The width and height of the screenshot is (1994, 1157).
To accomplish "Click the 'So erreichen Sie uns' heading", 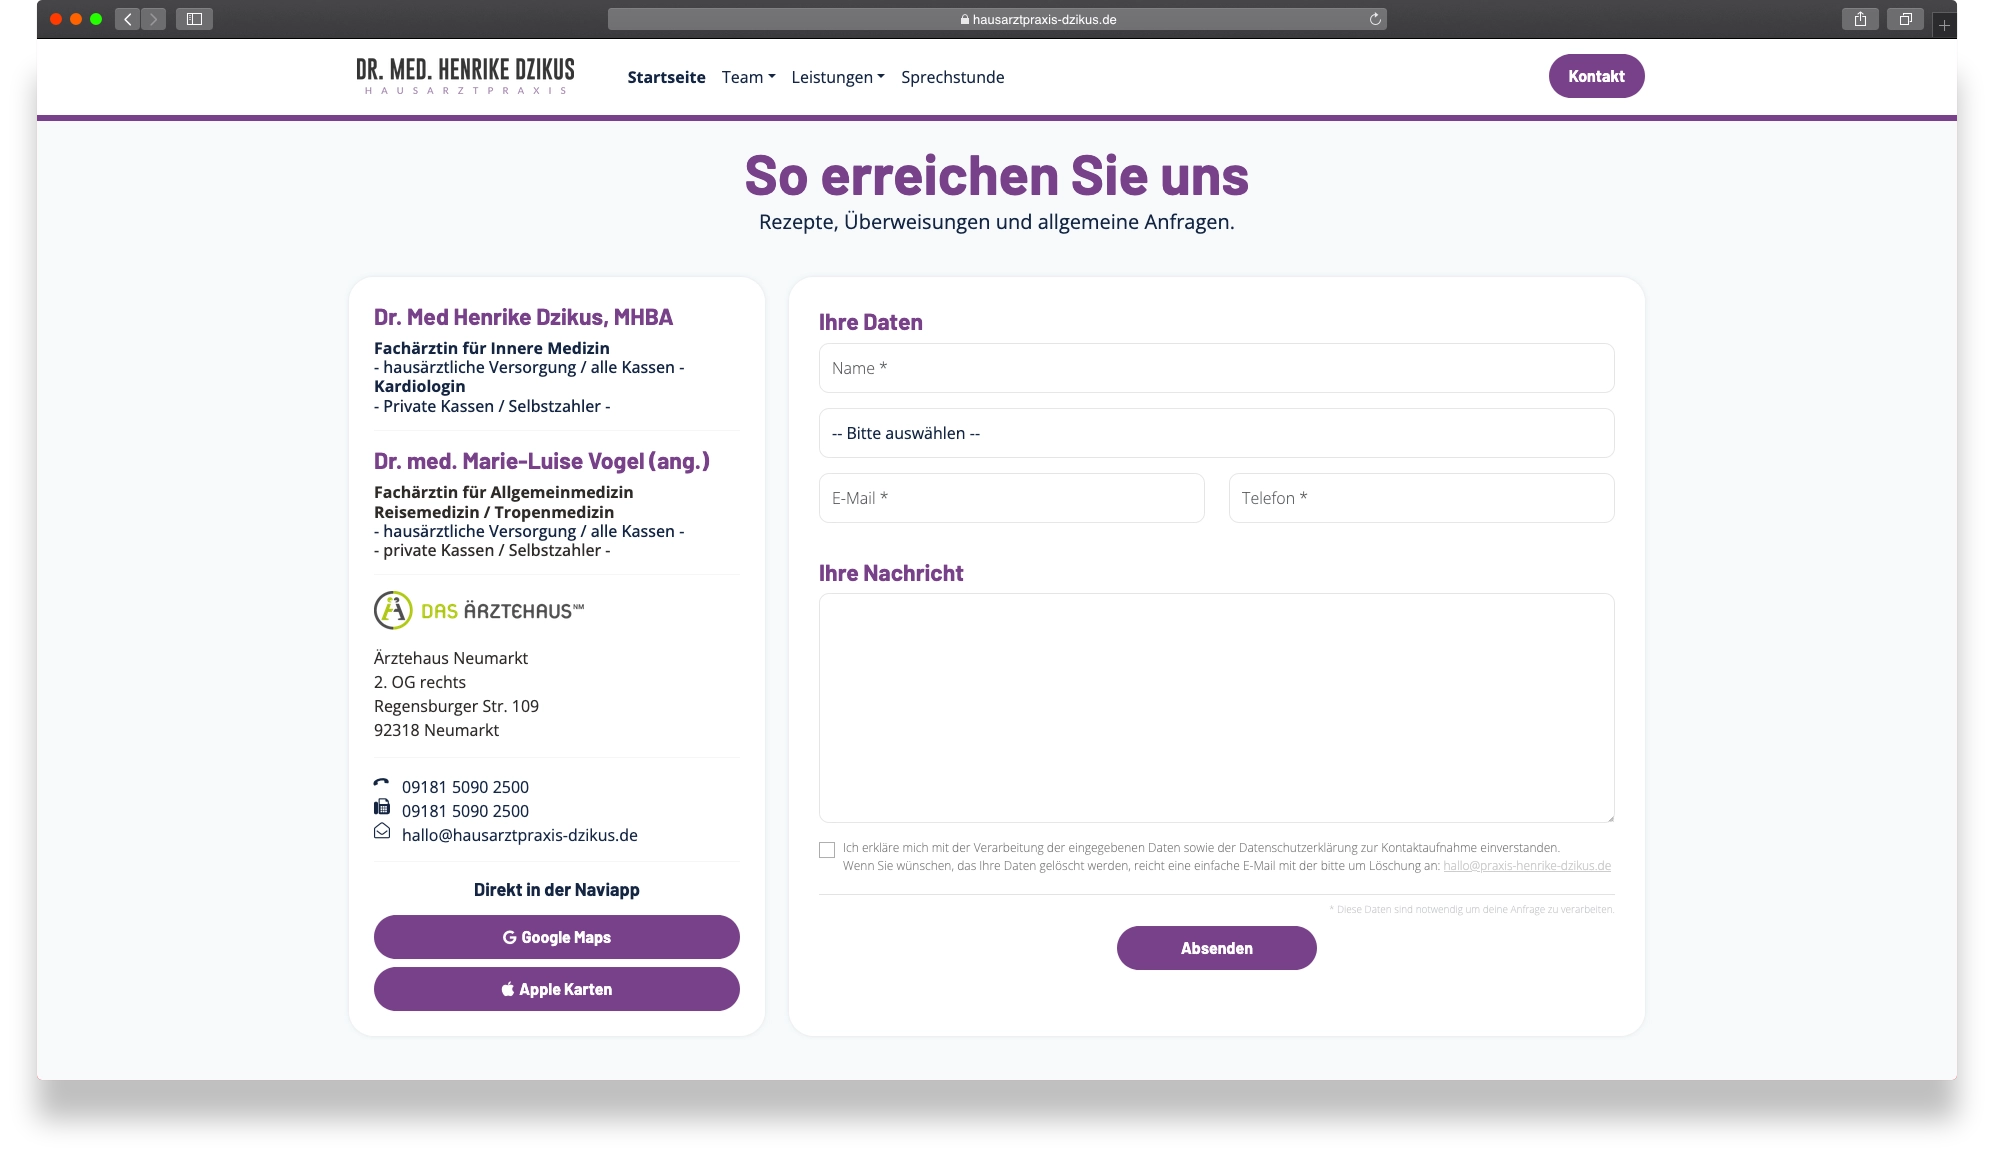I will coord(997,176).
